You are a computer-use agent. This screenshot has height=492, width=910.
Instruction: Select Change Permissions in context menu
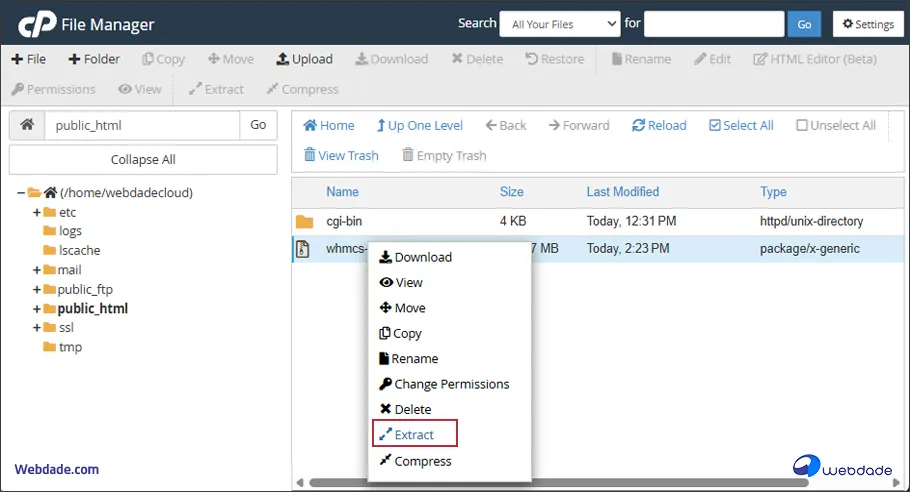tap(451, 384)
